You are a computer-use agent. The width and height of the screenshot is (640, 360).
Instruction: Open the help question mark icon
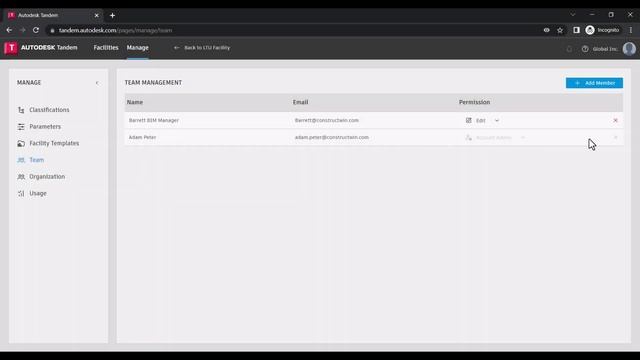[585, 49]
